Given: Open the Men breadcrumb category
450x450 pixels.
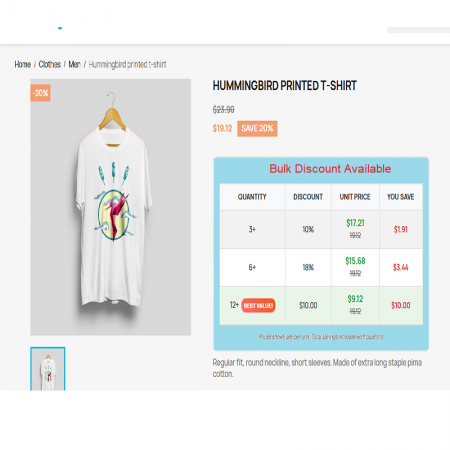Looking at the screenshot, I should click(x=75, y=64).
